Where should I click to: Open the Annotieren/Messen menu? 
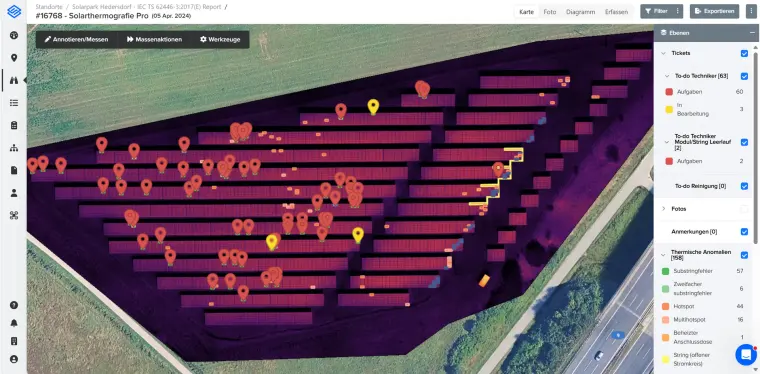tap(77, 40)
